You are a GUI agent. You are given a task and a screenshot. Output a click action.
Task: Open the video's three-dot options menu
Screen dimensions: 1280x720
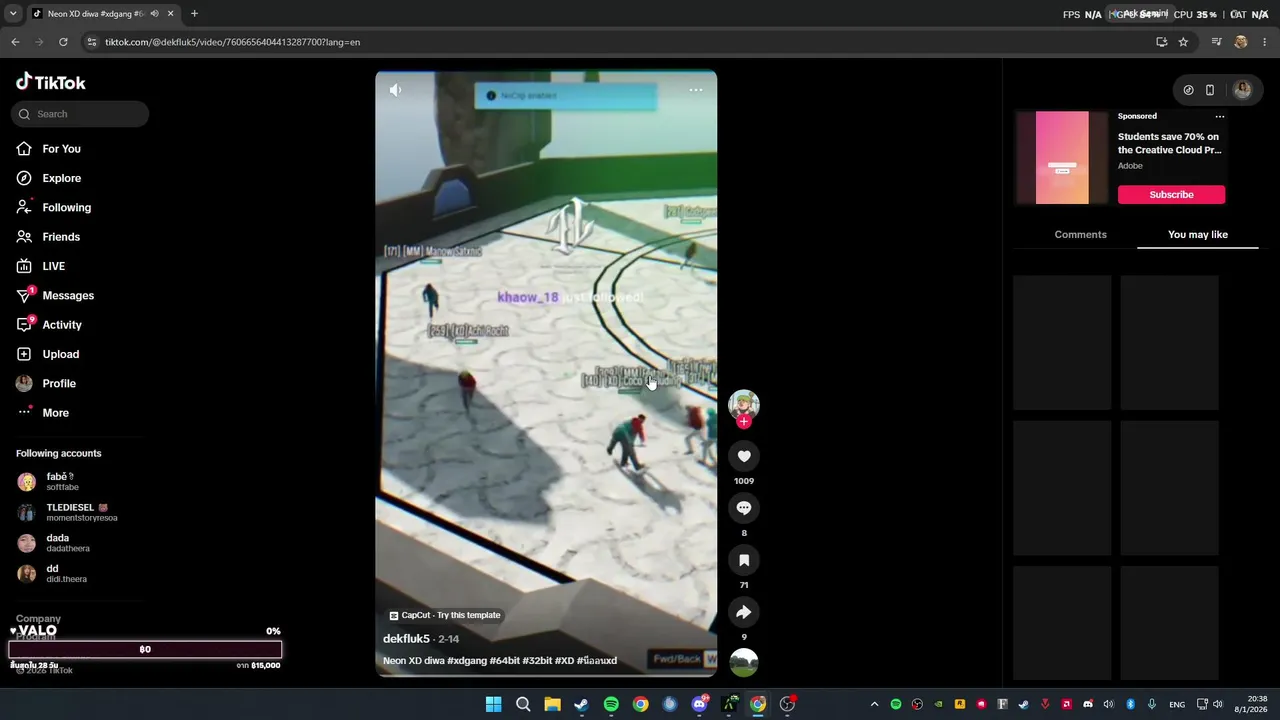[x=696, y=90]
